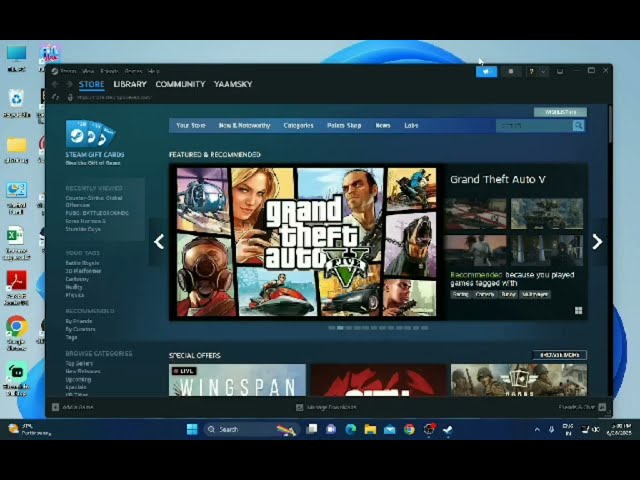The height and width of the screenshot is (480, 640).
Task: Open the By Friends recommendations
Action: [79, 321]
